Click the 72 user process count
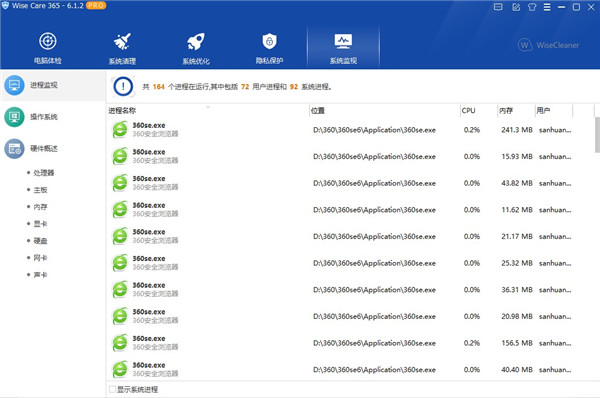Image resolution: width=600 pixels, height=398 pixels. [245, 87]
